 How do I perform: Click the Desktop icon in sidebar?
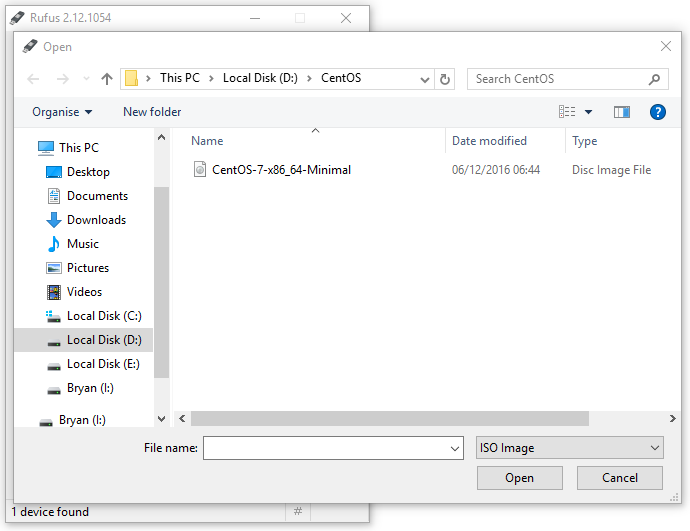point(54,172)
